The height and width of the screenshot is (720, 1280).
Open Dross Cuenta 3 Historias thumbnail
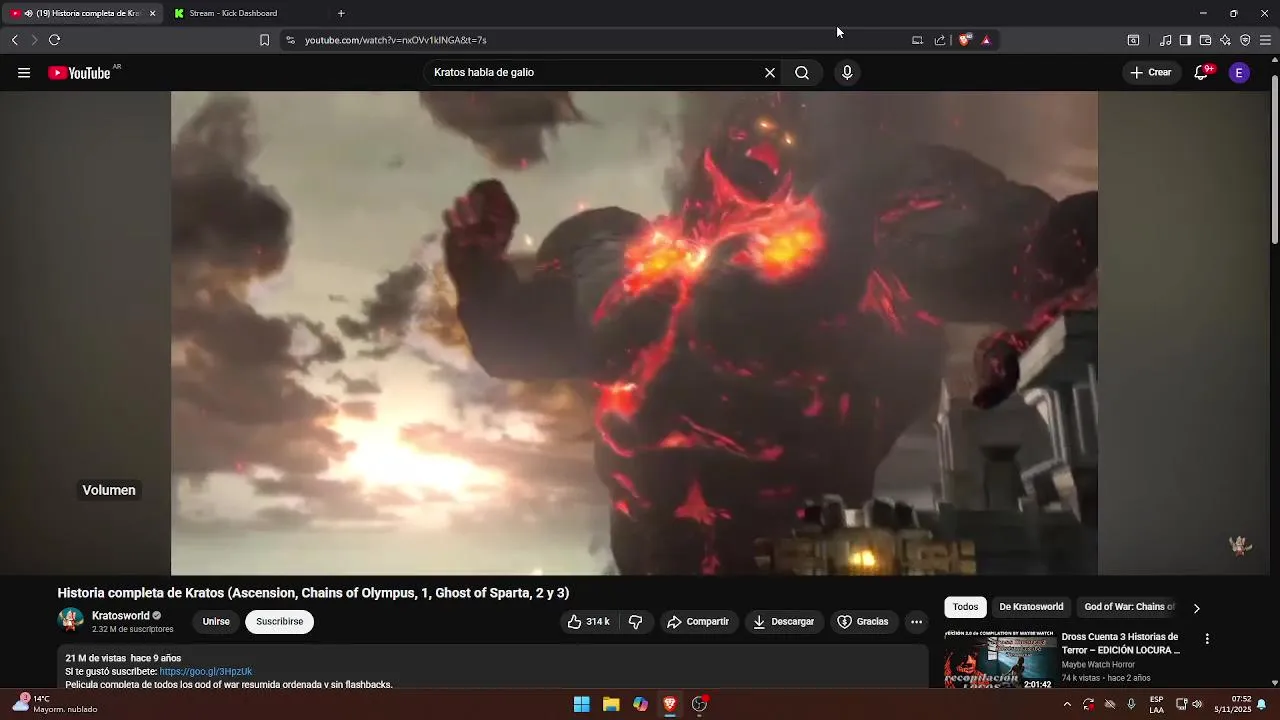click(x=999, y=659)
